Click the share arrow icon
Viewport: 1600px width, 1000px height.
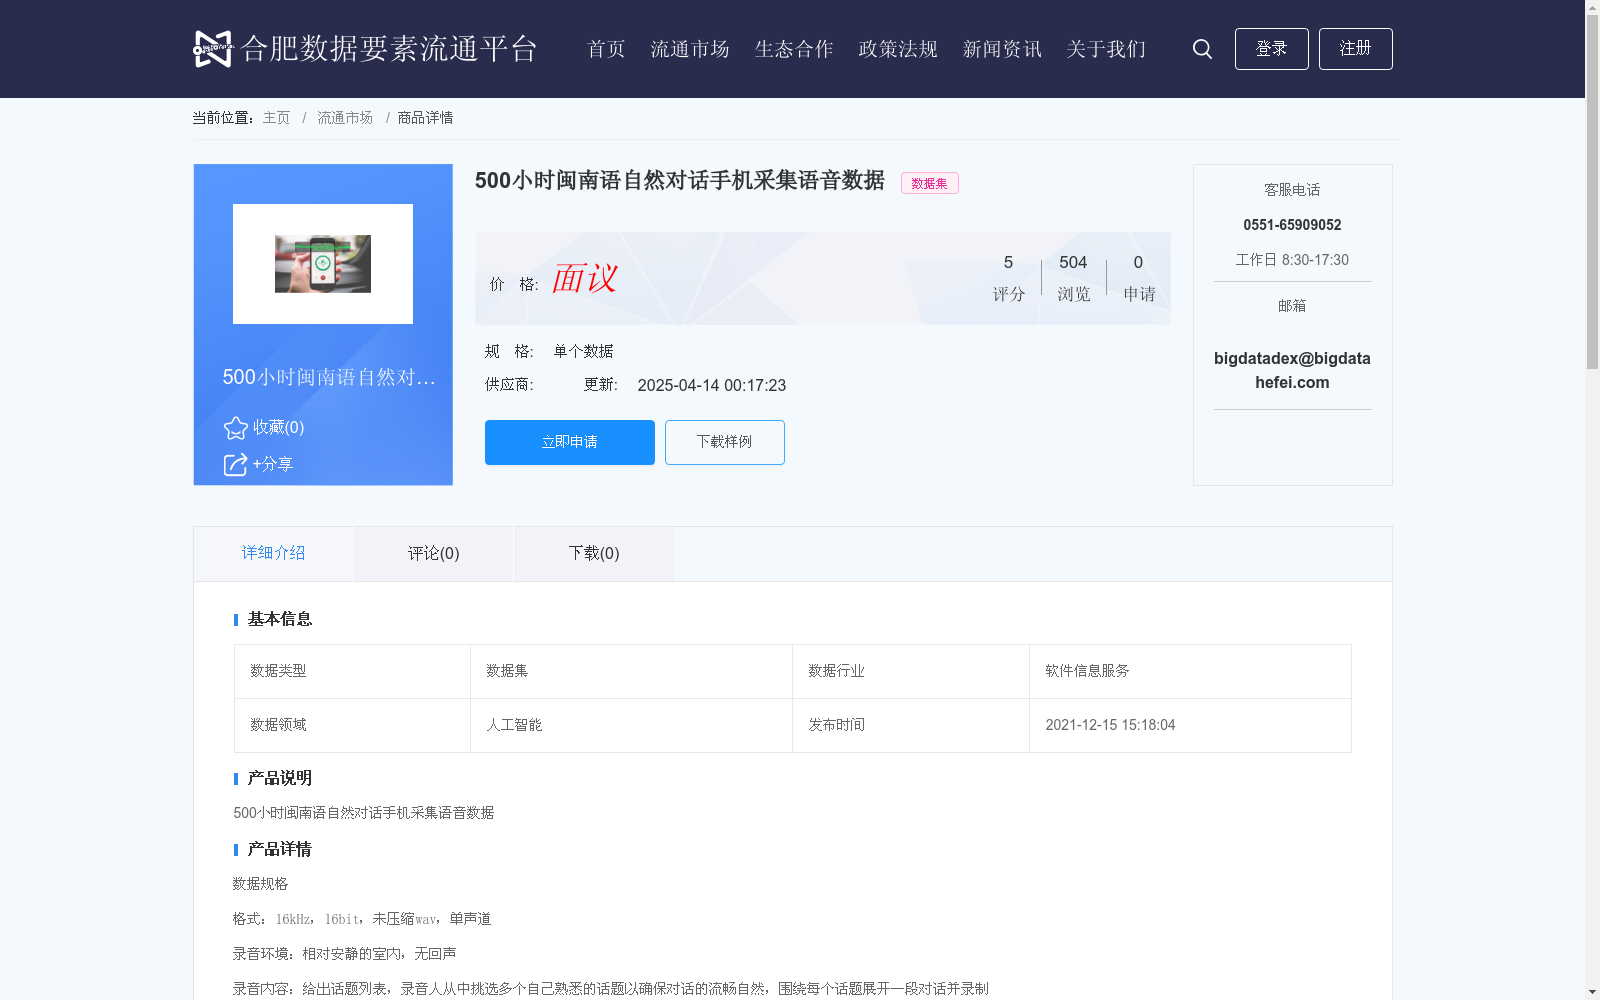235,464
